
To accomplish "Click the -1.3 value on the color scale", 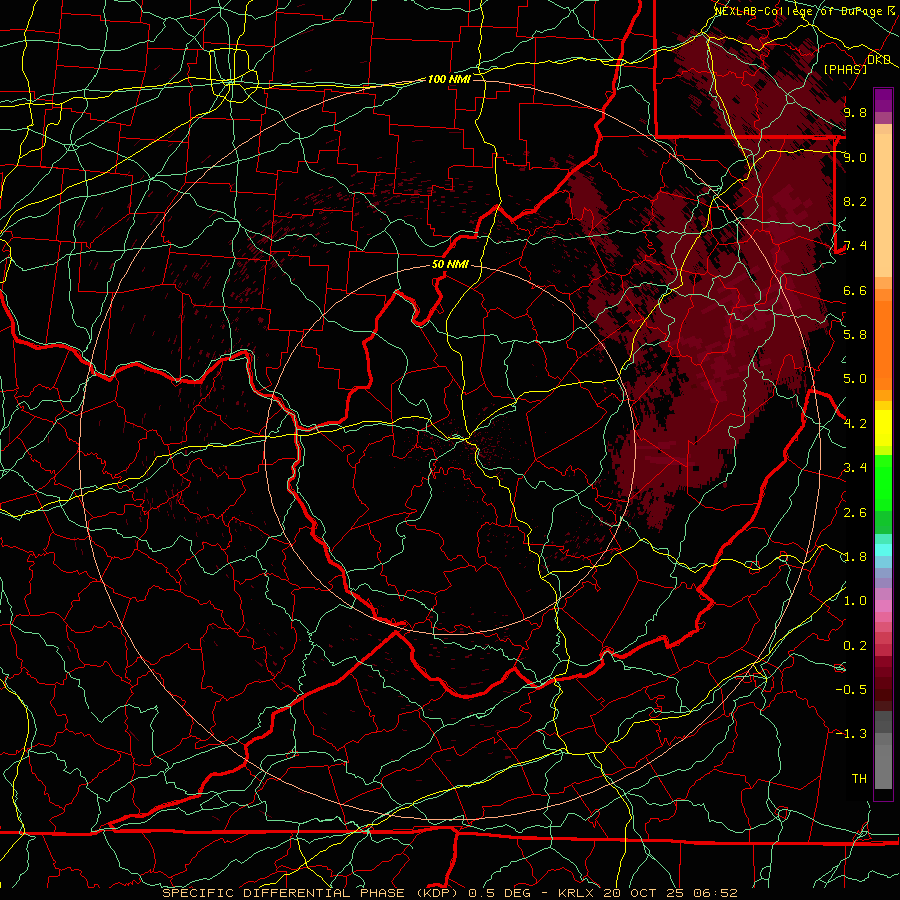I will point(851,734).
